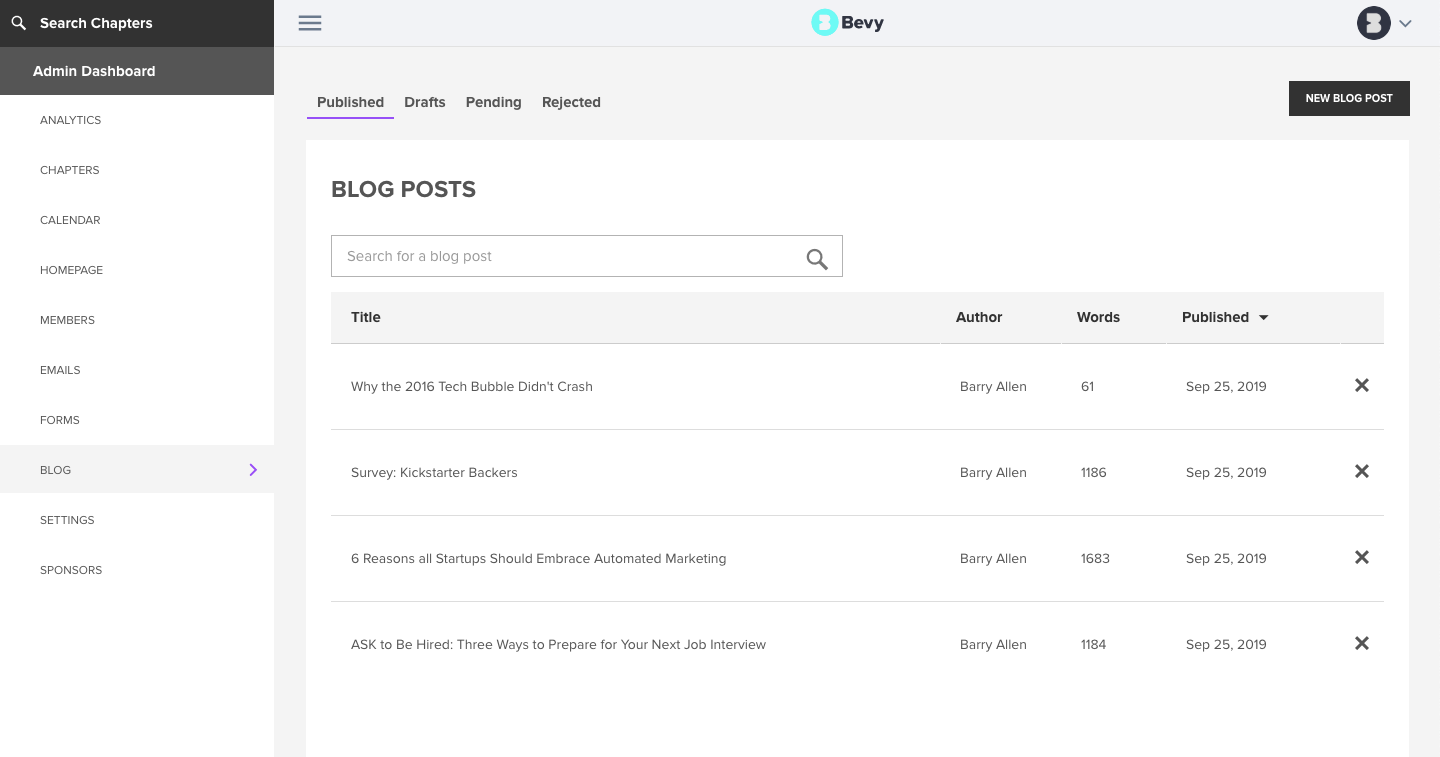Select the Pending tab
This screenshot has width=1440, height=757.
tap(493, 102)
